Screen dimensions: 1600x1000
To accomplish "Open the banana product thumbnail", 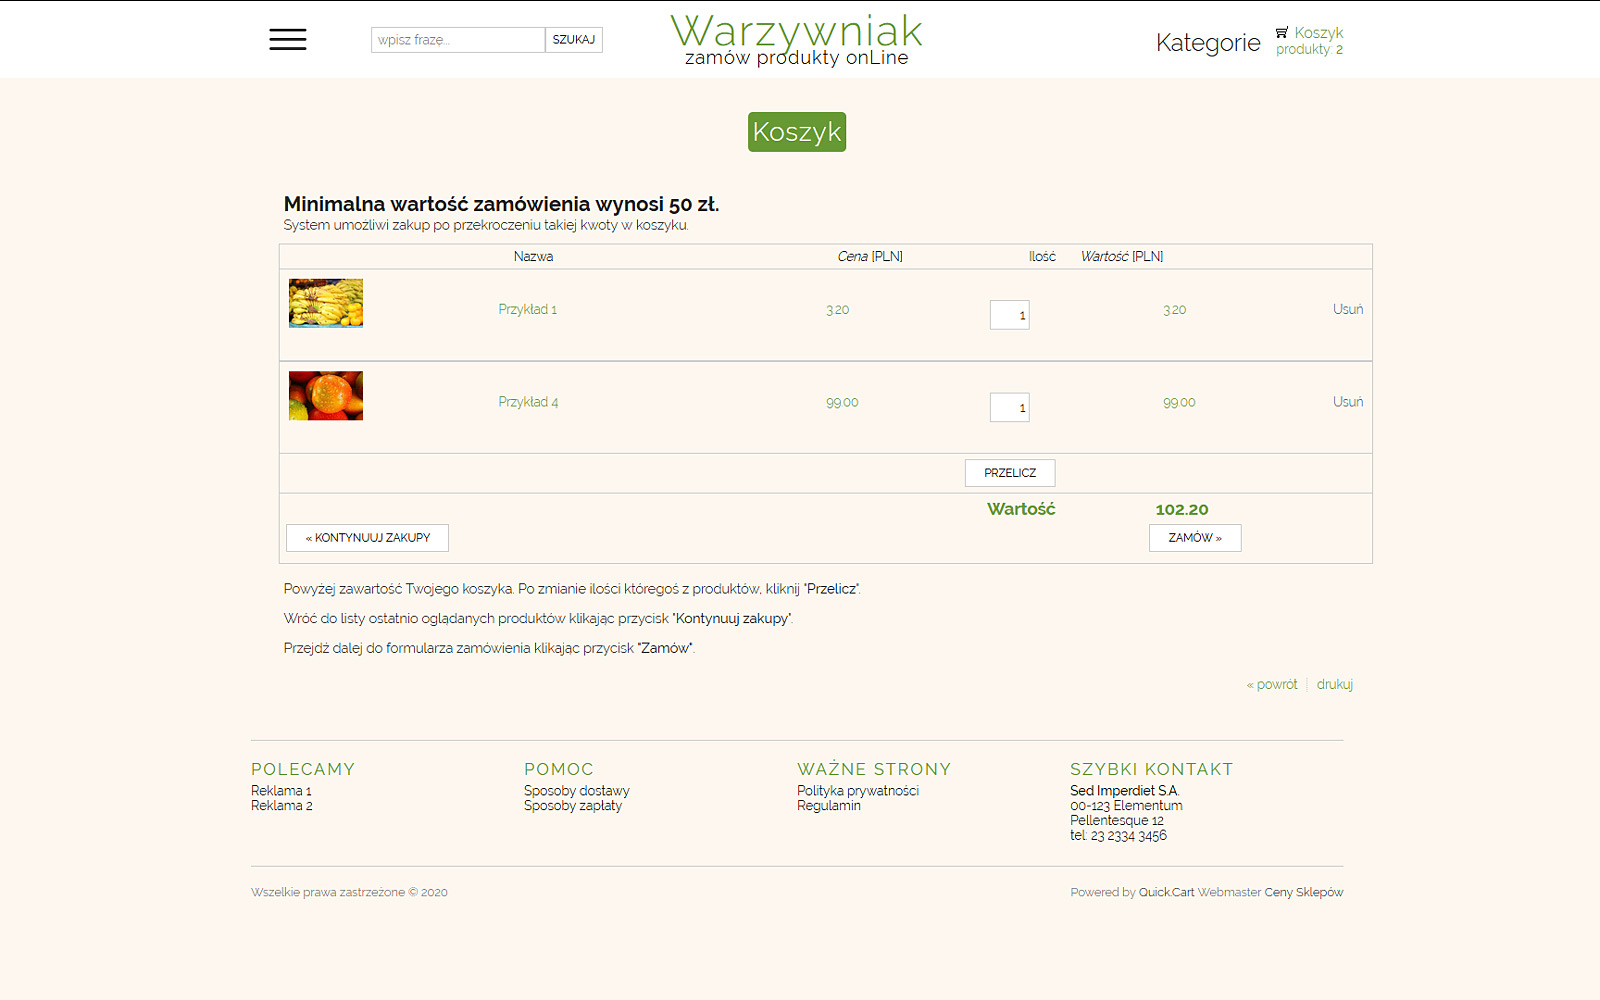I will pyautogui.click(x=326, y=303).
